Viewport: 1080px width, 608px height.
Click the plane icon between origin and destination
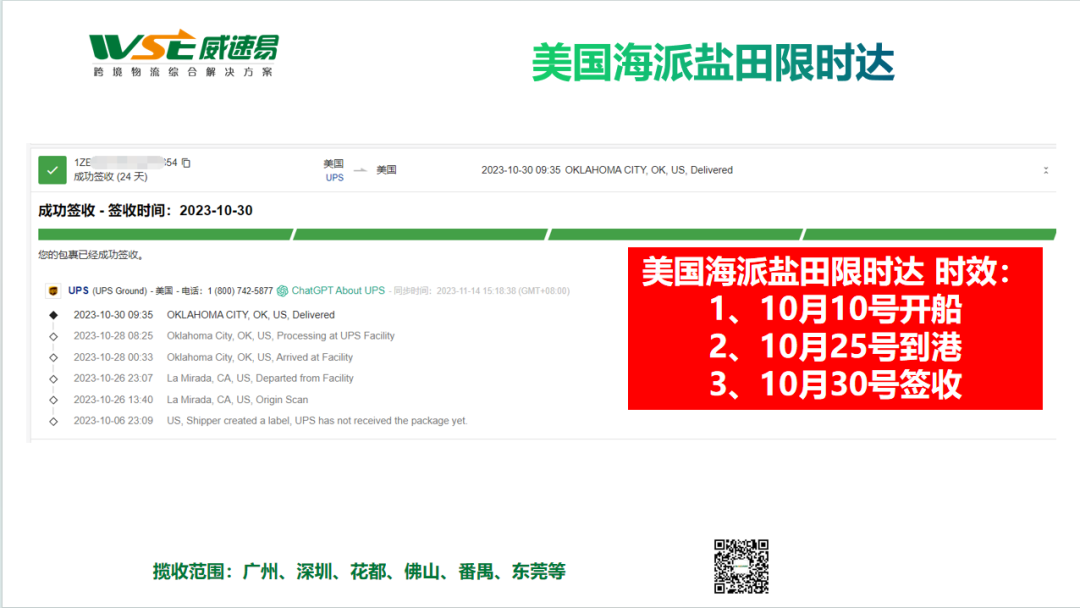pyautogui.click(x=361, y=169)
